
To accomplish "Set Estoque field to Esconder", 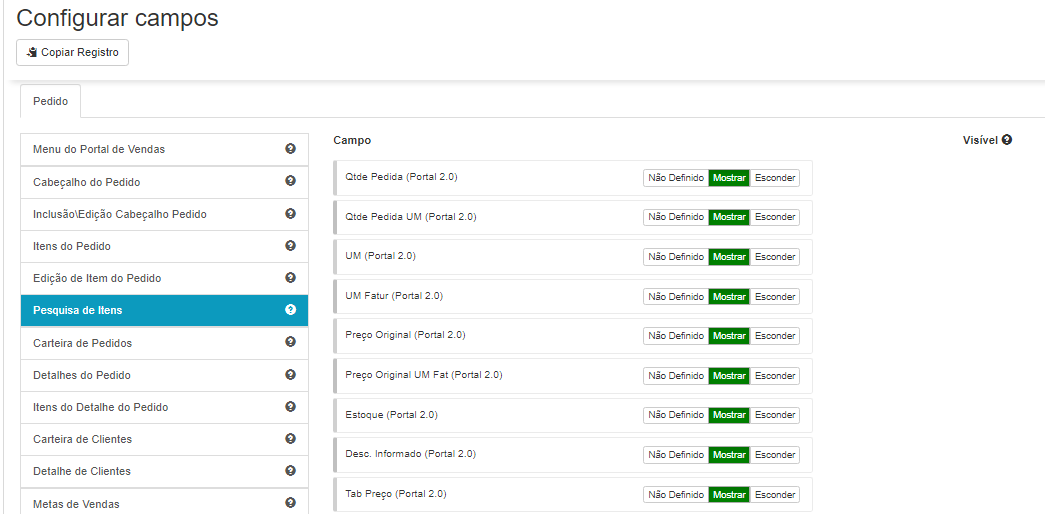I will pos(775,415).
